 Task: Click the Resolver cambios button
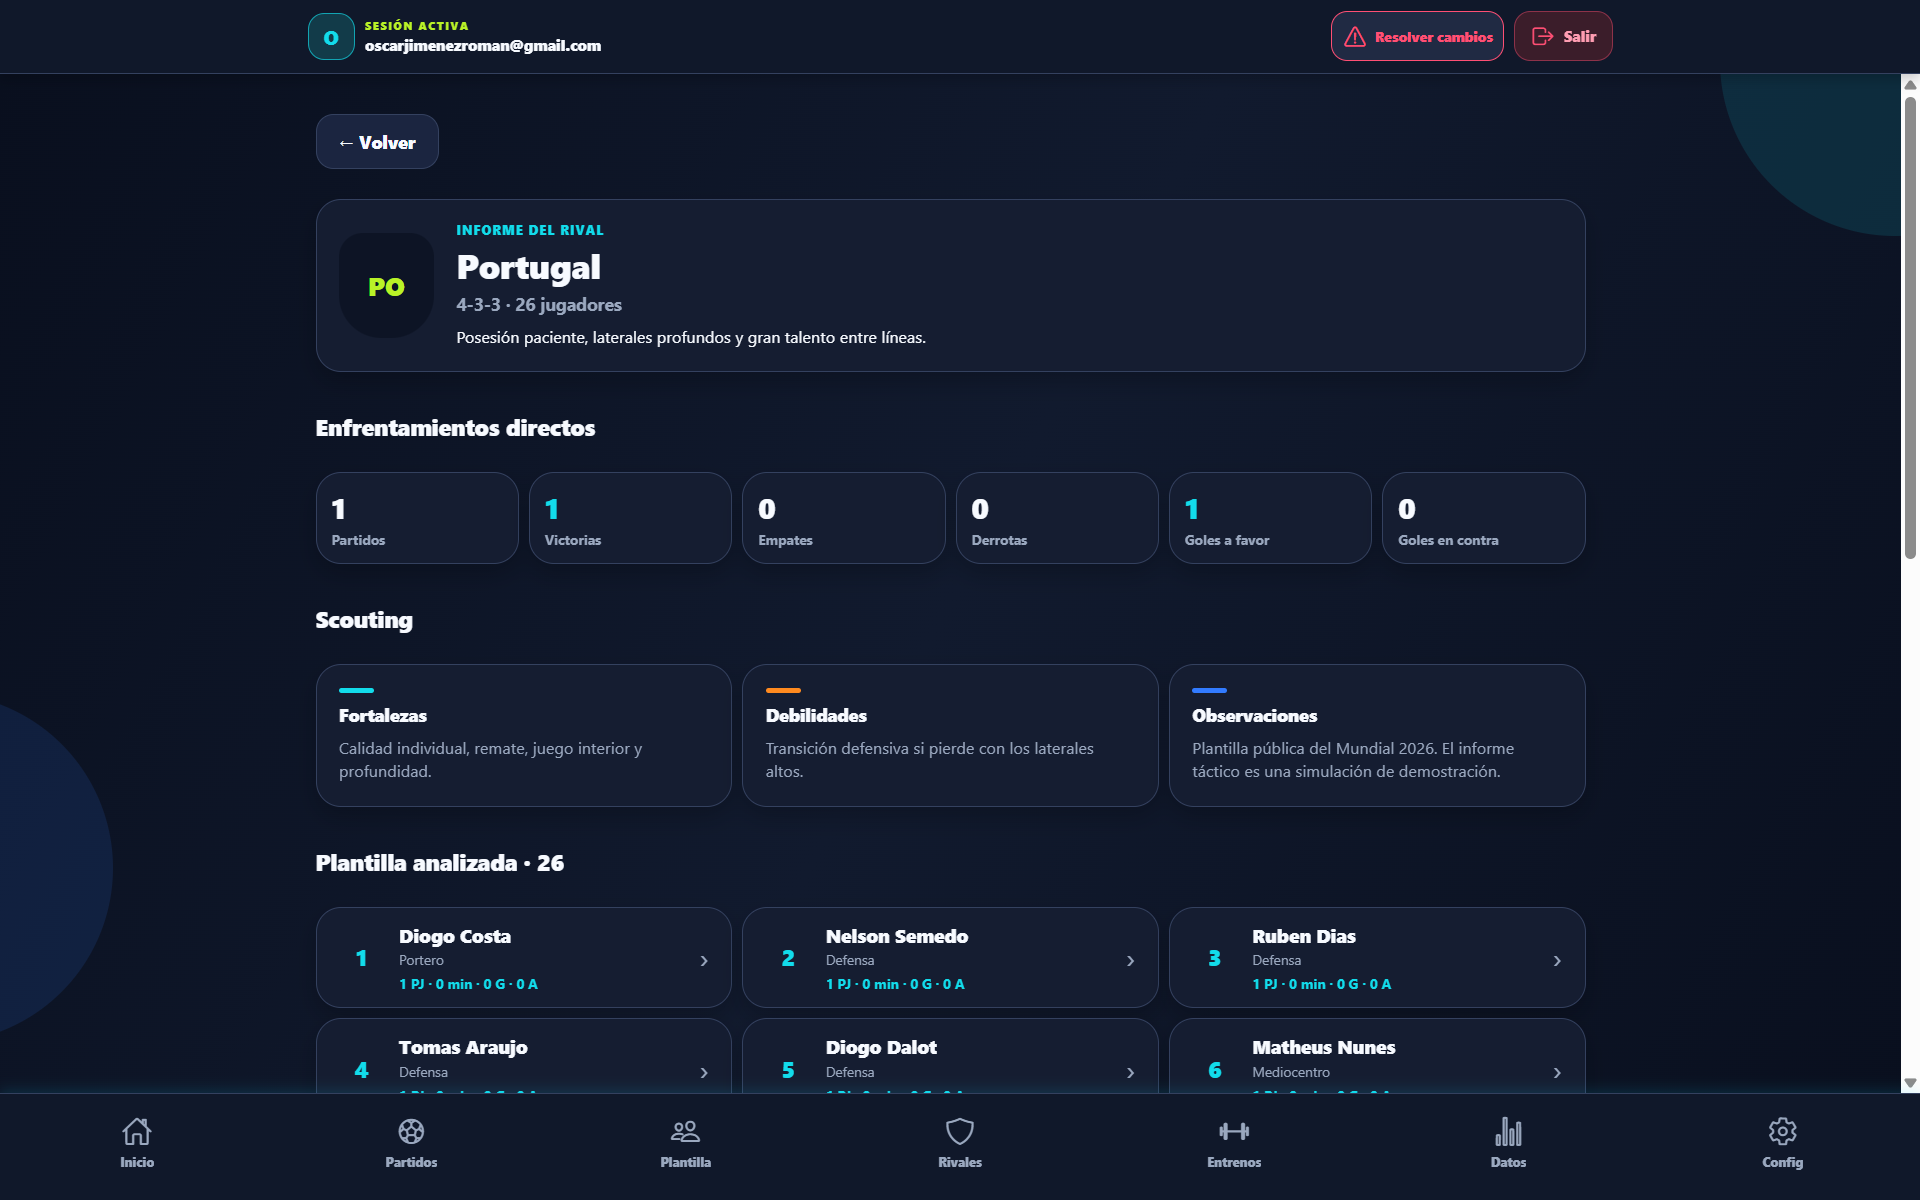point(1417,37)
